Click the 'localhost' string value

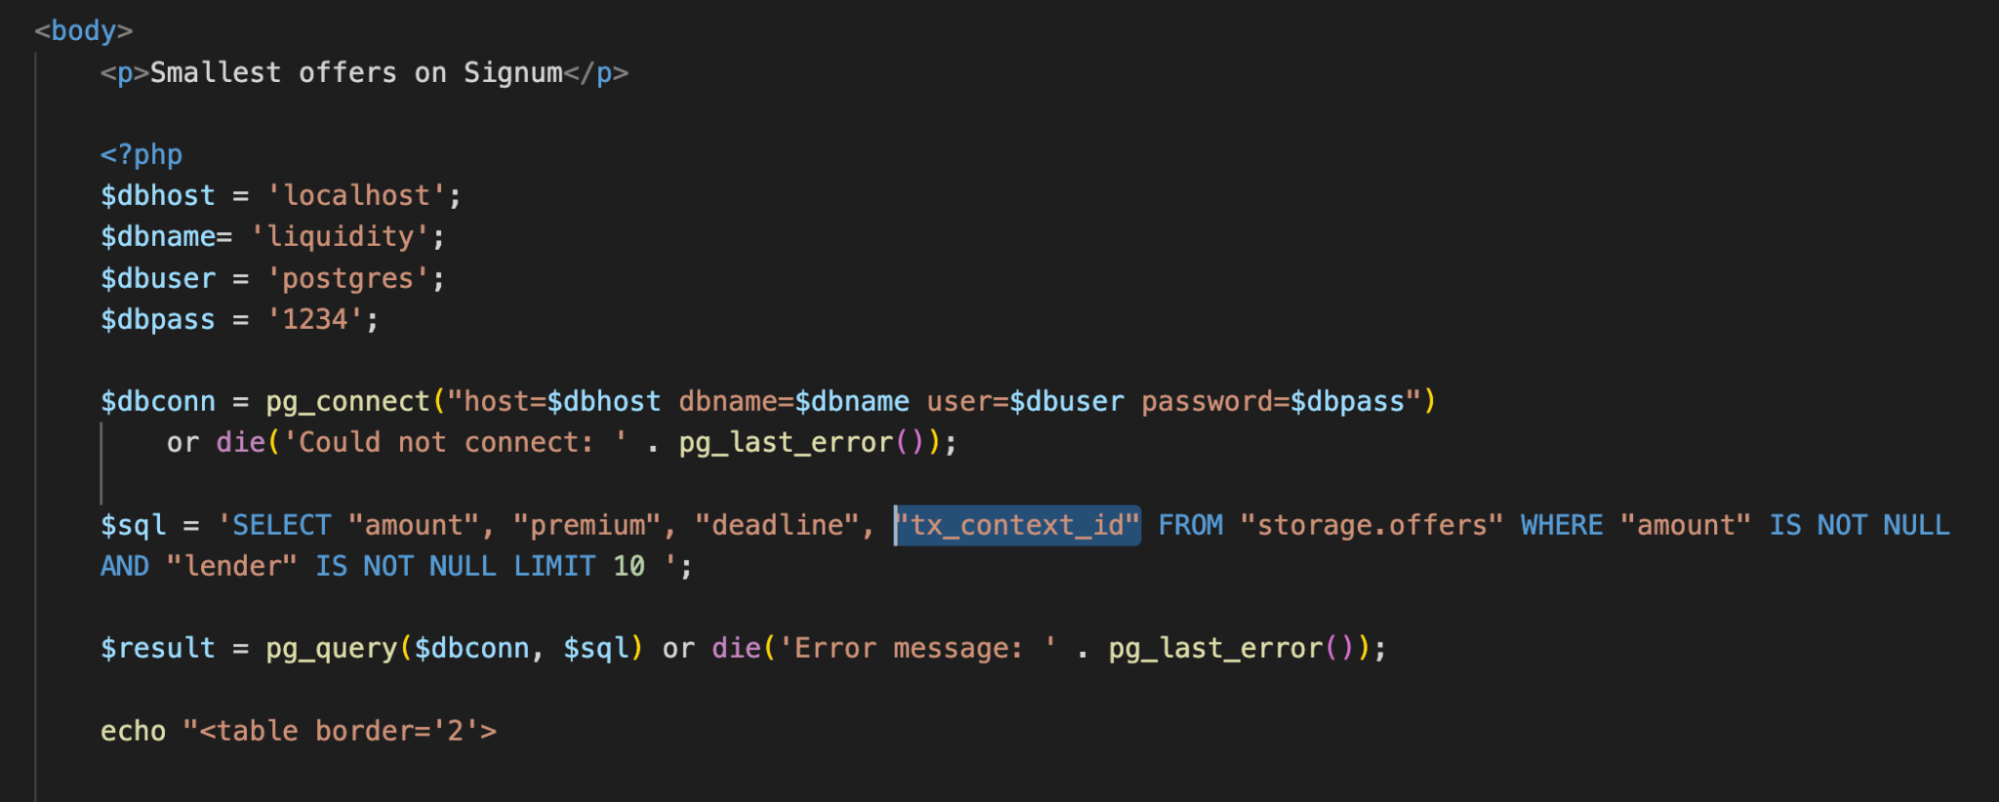click(x=356, y=196)
